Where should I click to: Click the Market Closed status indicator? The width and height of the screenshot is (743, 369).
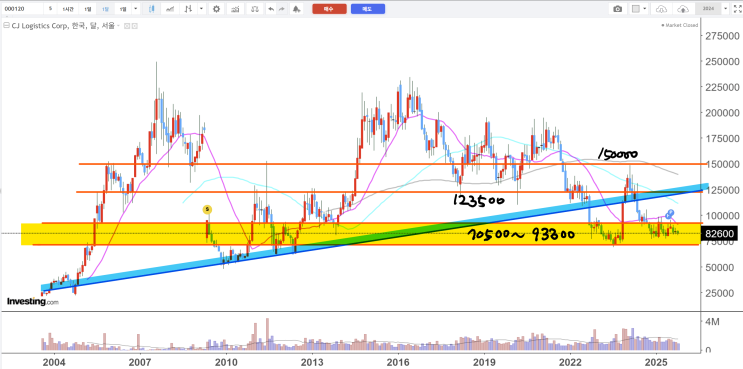[680, 25]
